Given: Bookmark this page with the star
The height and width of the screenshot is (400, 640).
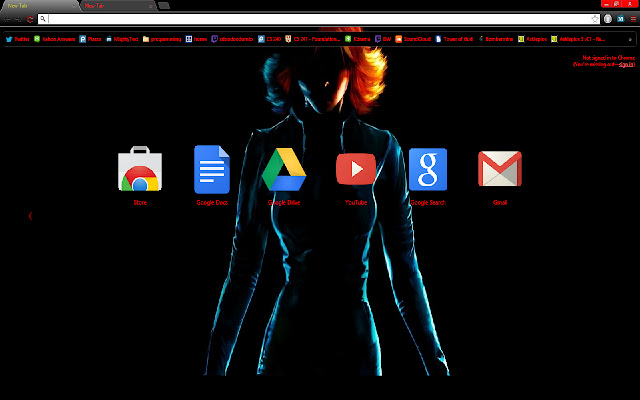Looking at the screenshot, I should pyautogui.click(x=595, y=19).
